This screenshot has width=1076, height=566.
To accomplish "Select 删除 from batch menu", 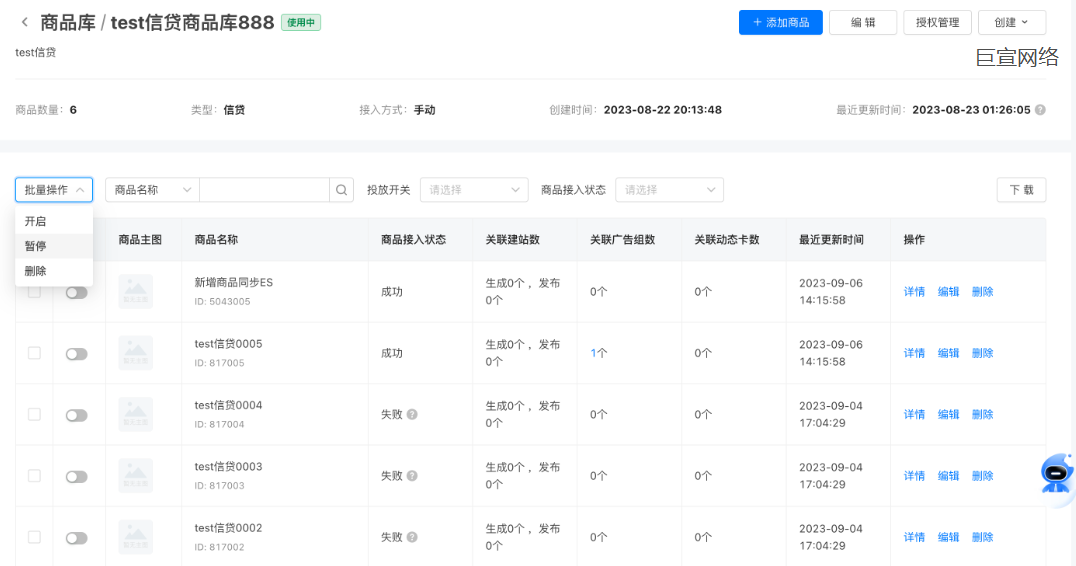I will [x=54, y=271].
